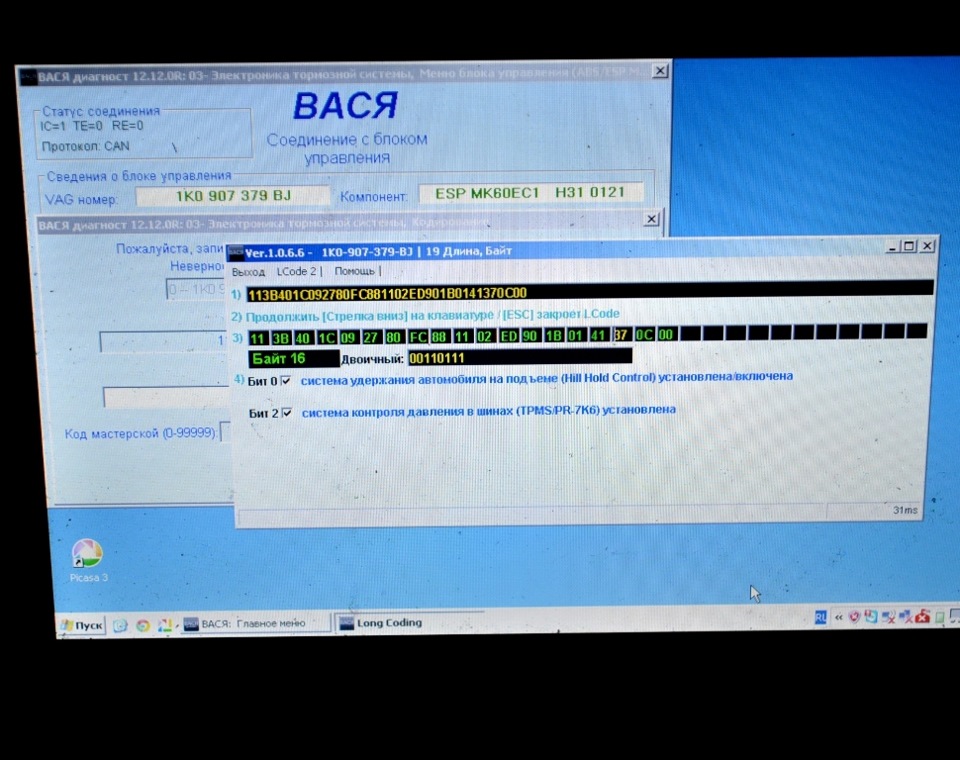The width and height of the screenshot is (960, 760).
Task: Select byte cell 40
Action: pyautogui.click(x=302, y=337)
